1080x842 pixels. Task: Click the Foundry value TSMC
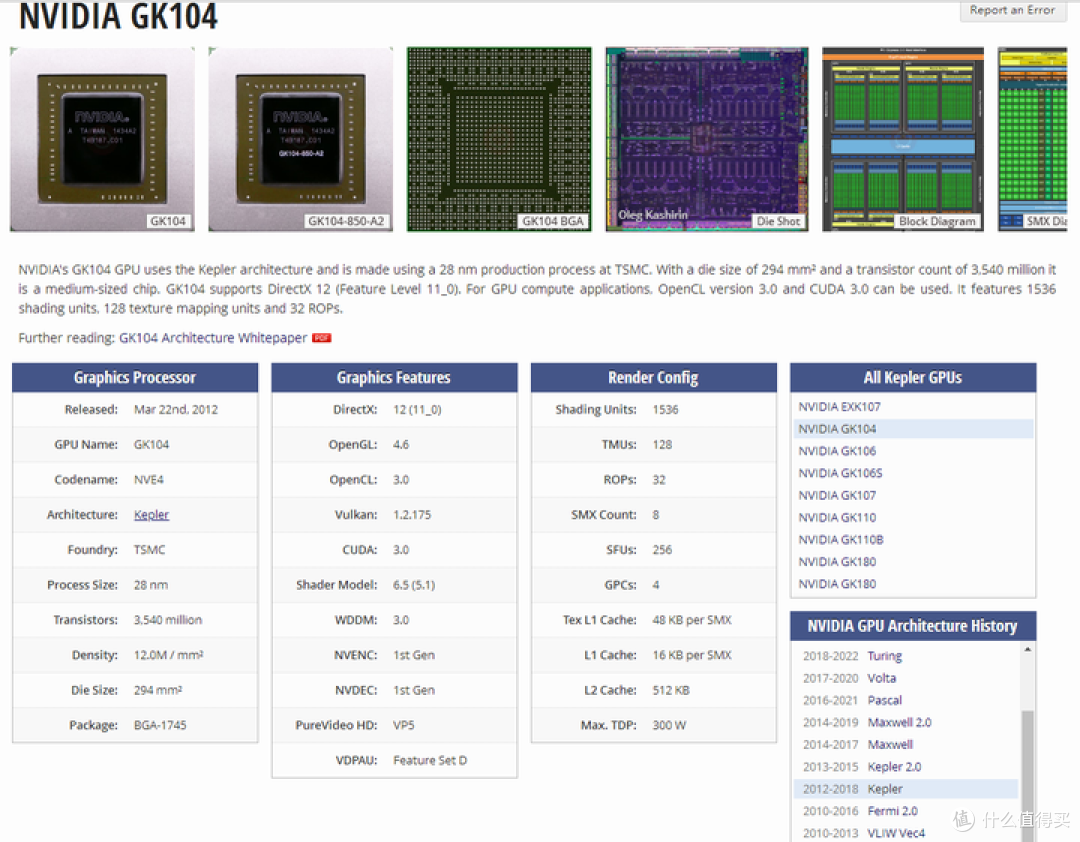pos(149,550)
